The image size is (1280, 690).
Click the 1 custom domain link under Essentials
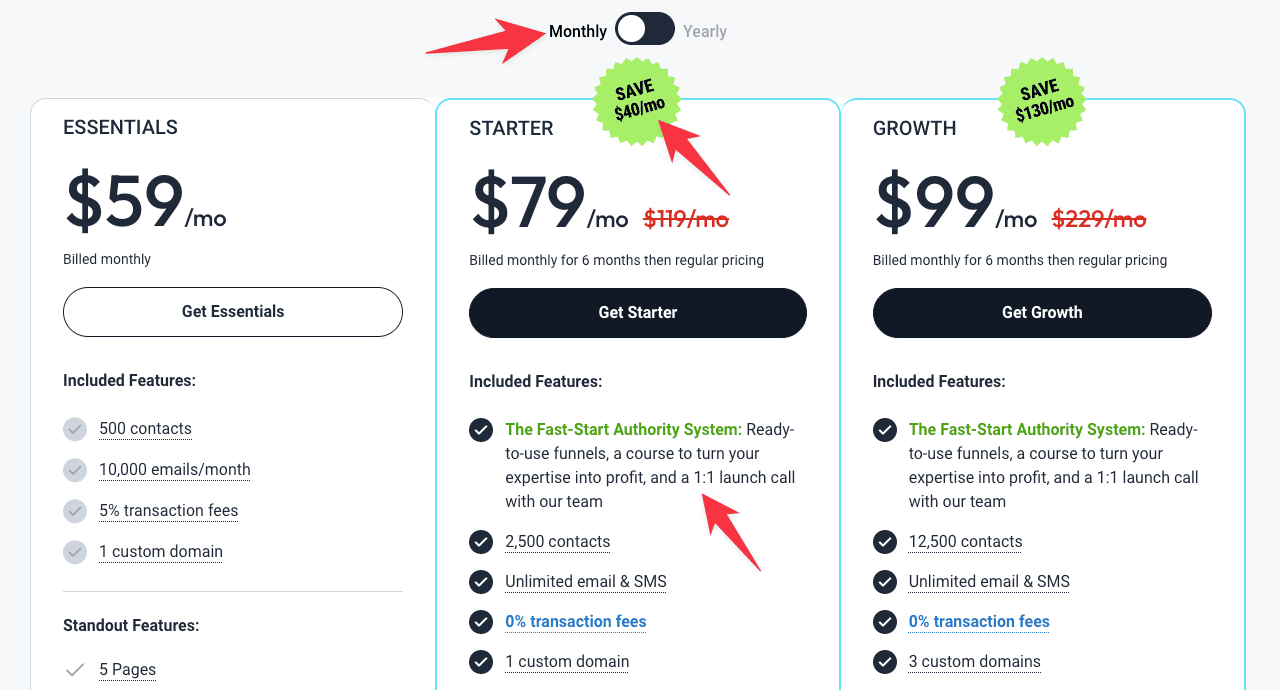(161, 551)
